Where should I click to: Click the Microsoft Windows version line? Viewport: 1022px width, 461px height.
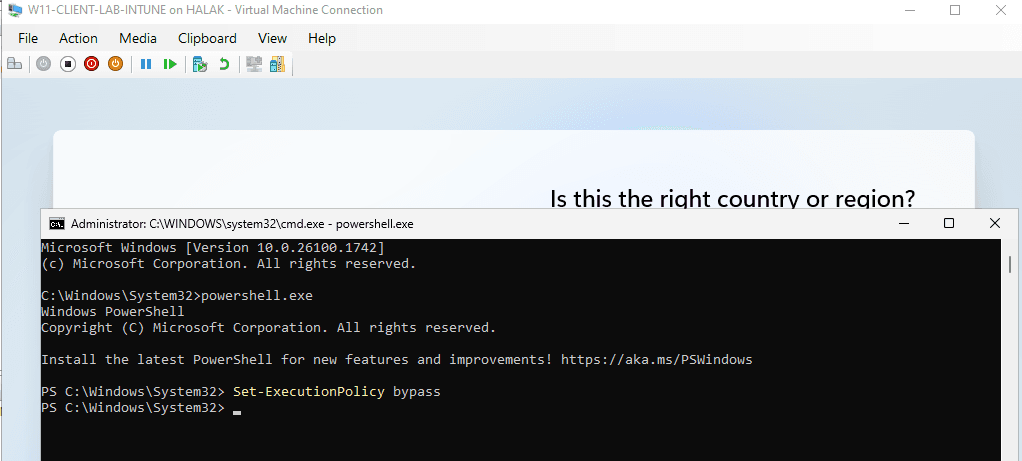(x=212, y=248)
